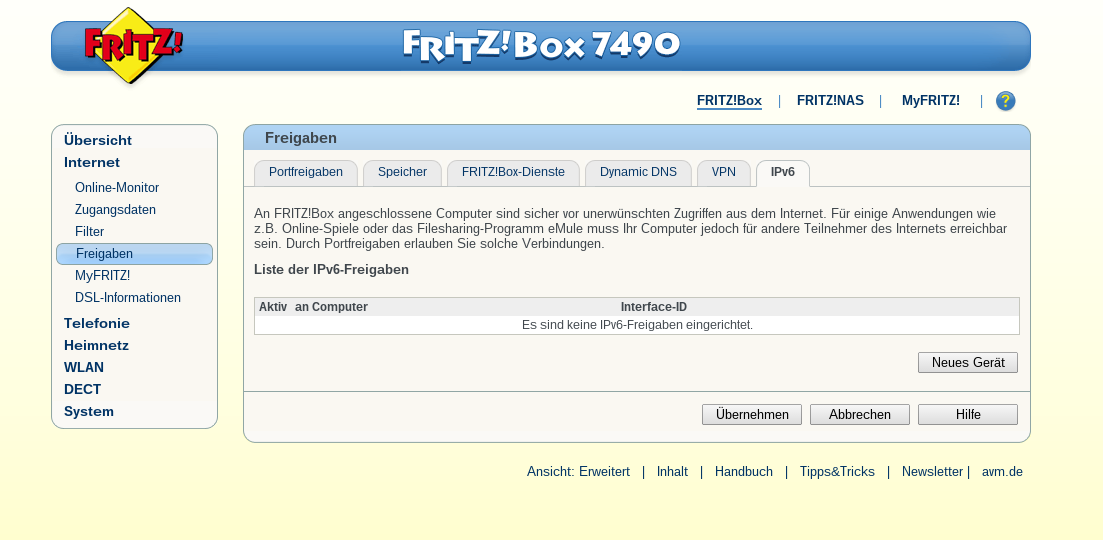This screenshot has height=540, width=1103.
Task: Select Zugangsdaten in the Internet menu
Action: tap(115, 210)
